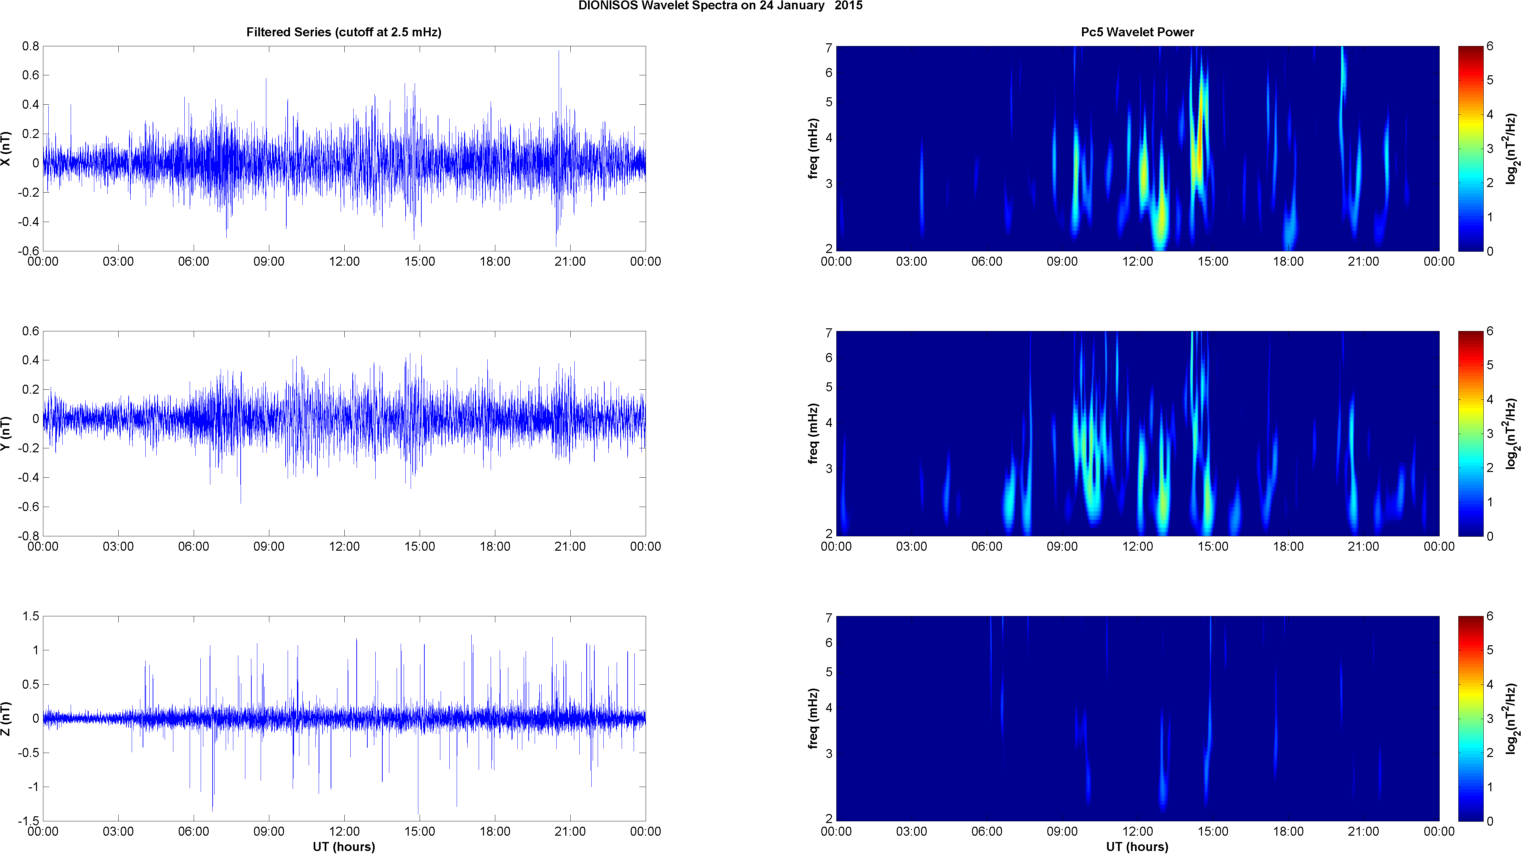Click the Z component wavelet power spectrogram

[x=1137, y=718]
